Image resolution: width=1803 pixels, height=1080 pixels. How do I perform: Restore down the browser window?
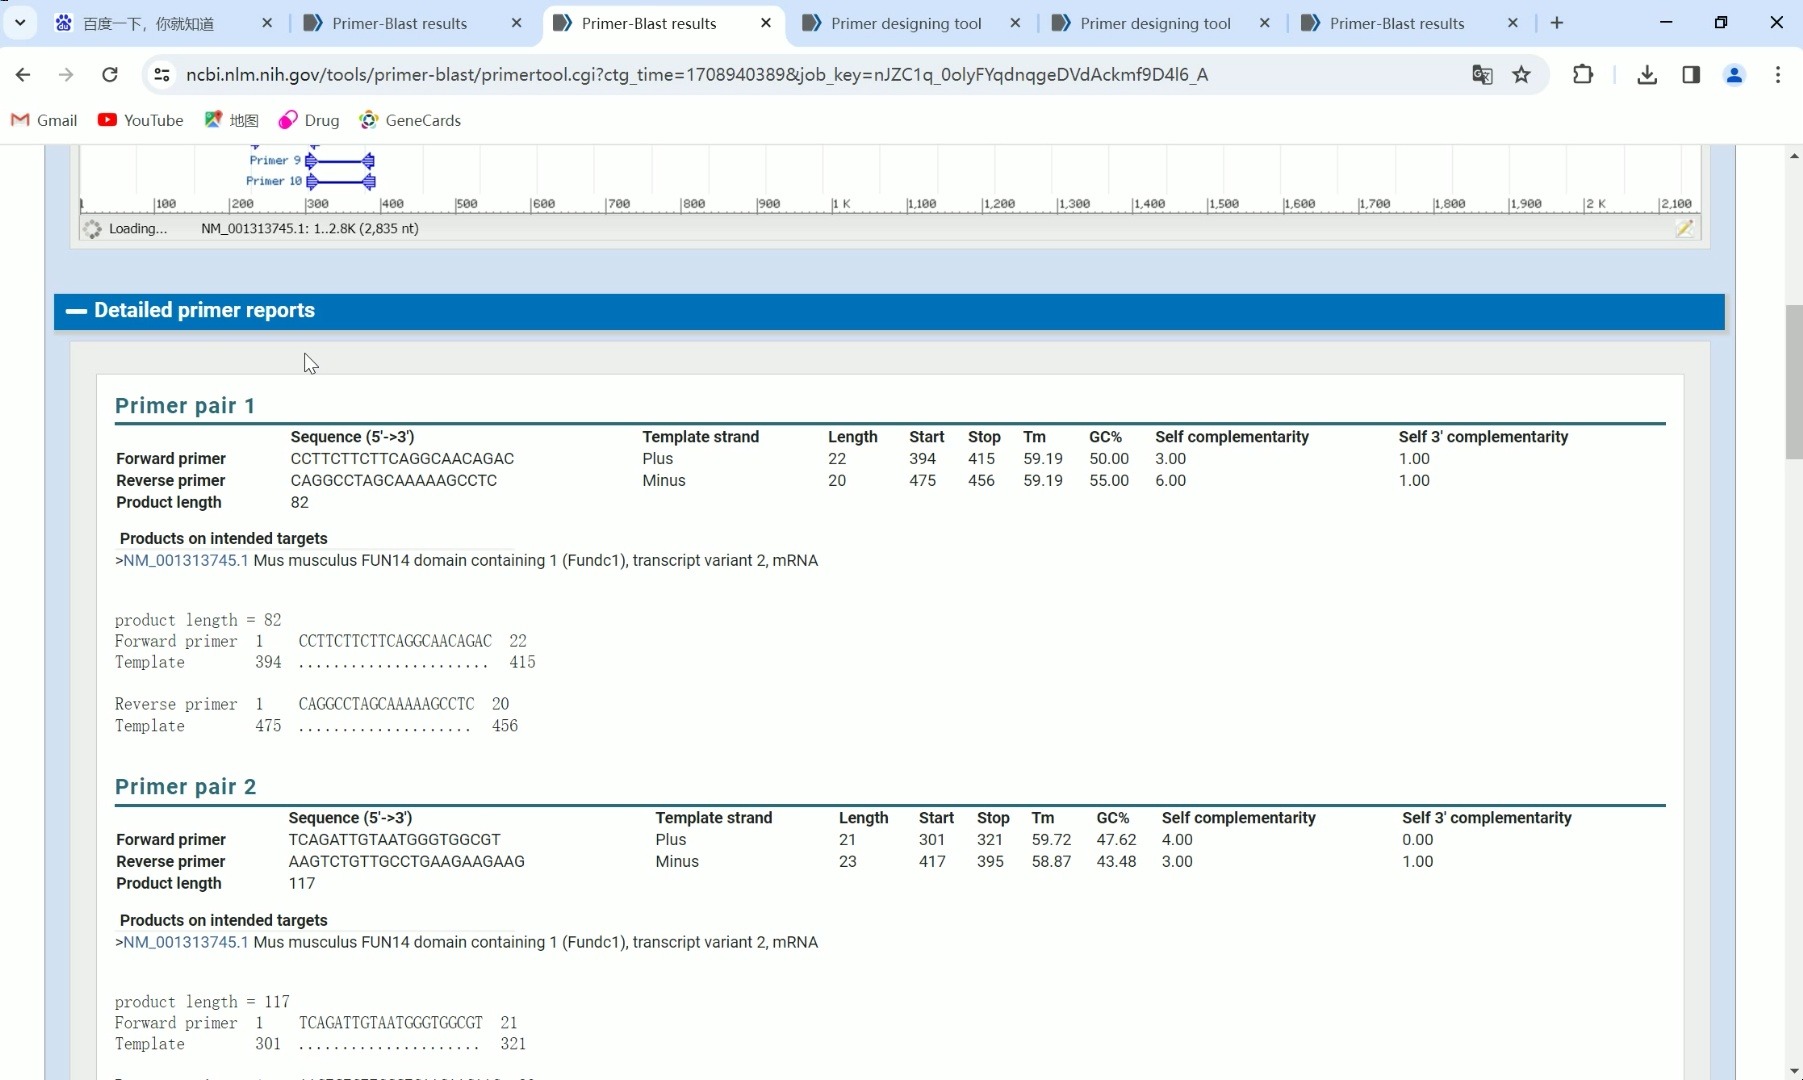coord(1721,22)
